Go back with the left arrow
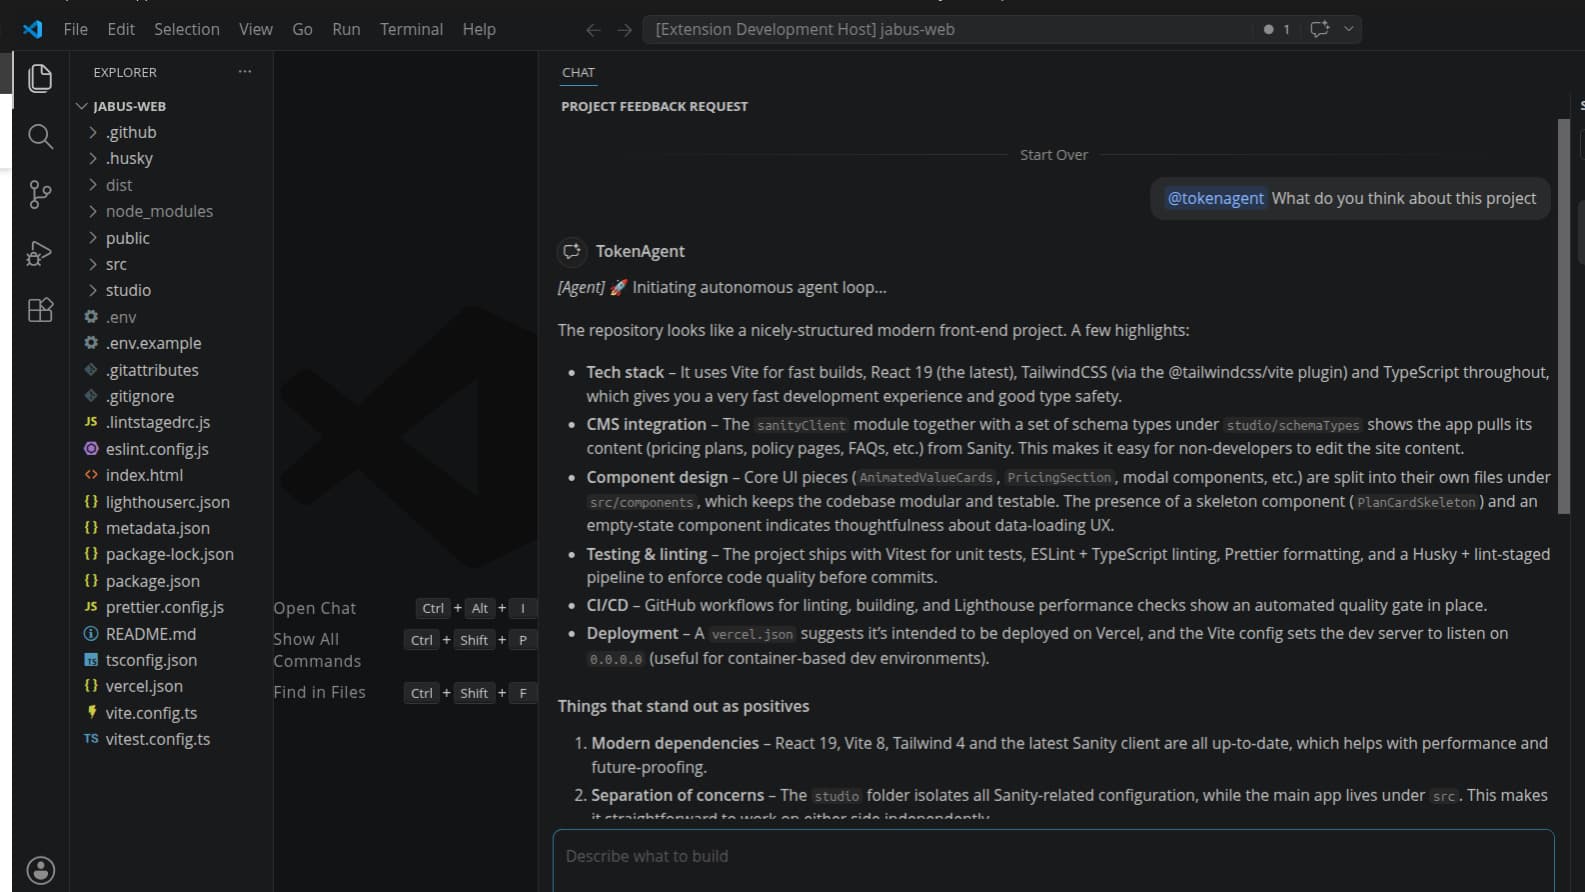The height and width of the screenshot is (892, 1585). coord(593,30)
